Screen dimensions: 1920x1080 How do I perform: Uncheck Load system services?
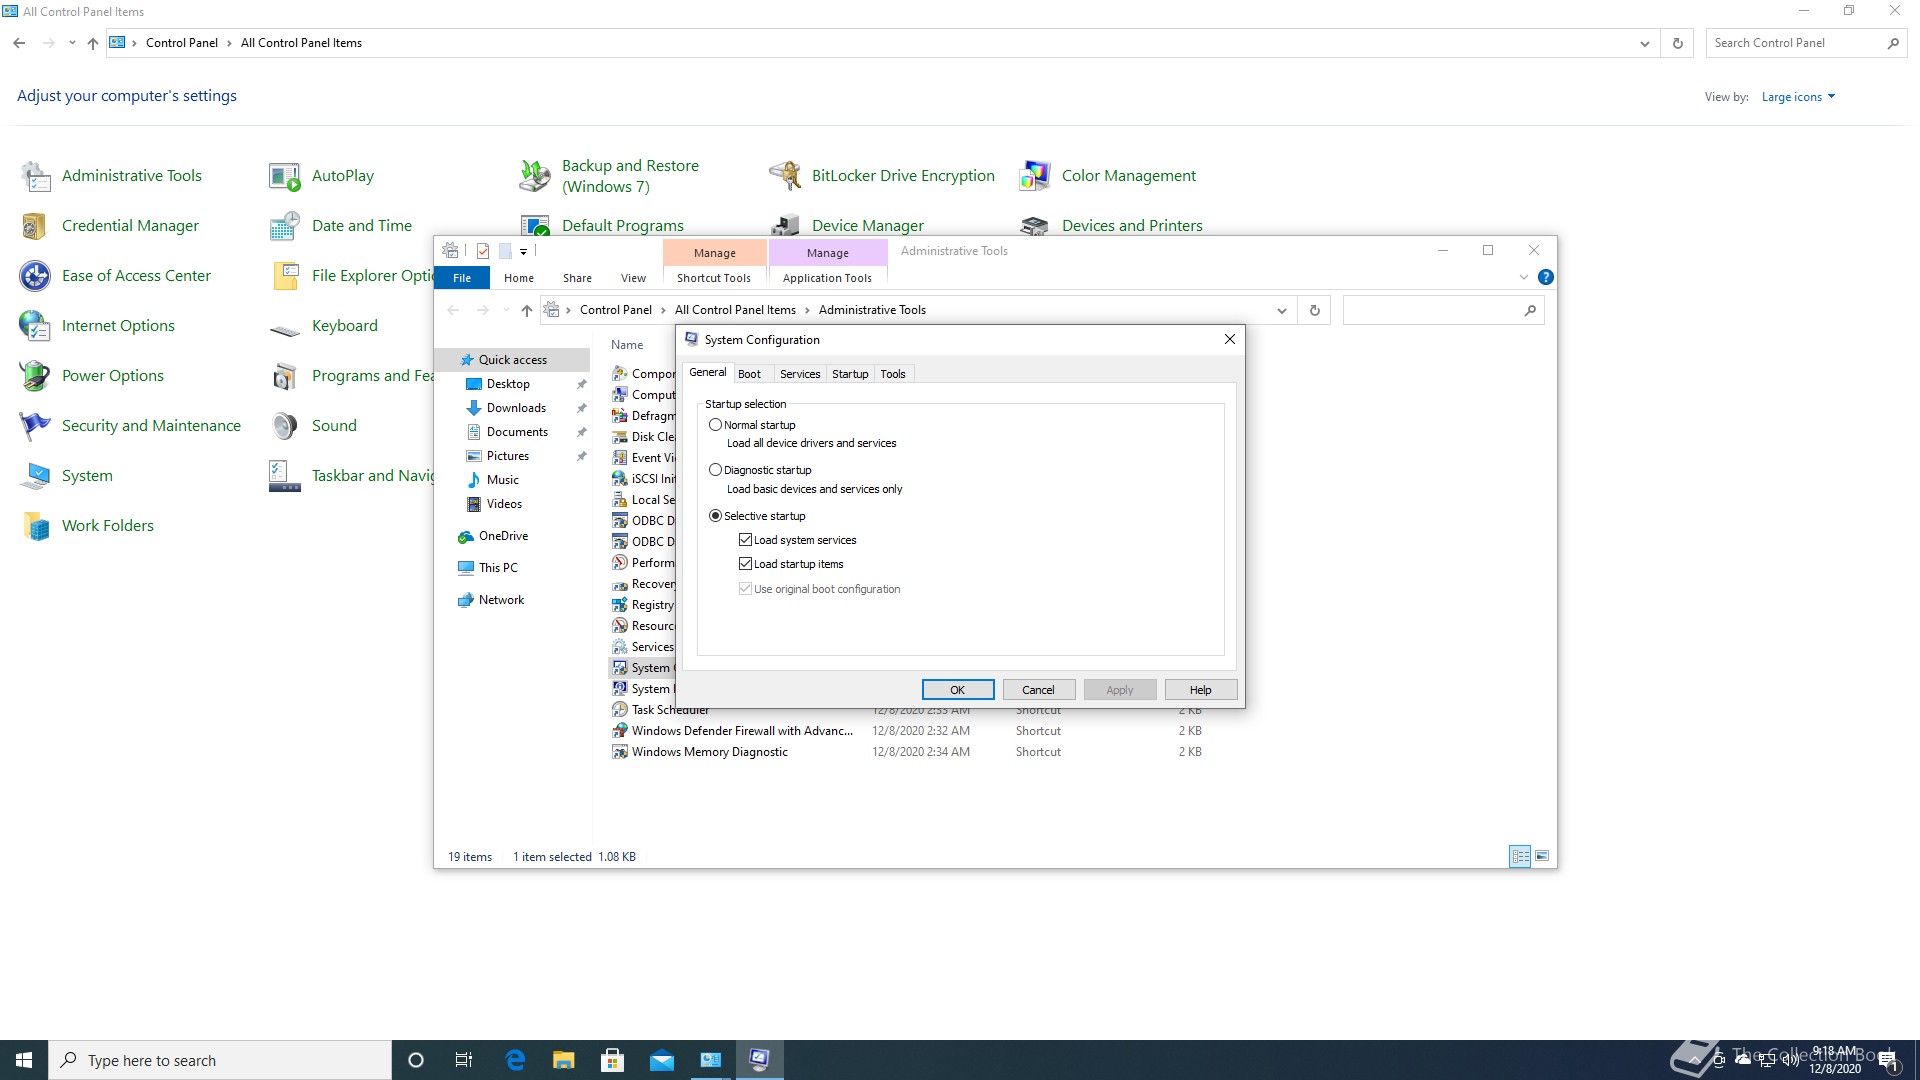[745, 540]
